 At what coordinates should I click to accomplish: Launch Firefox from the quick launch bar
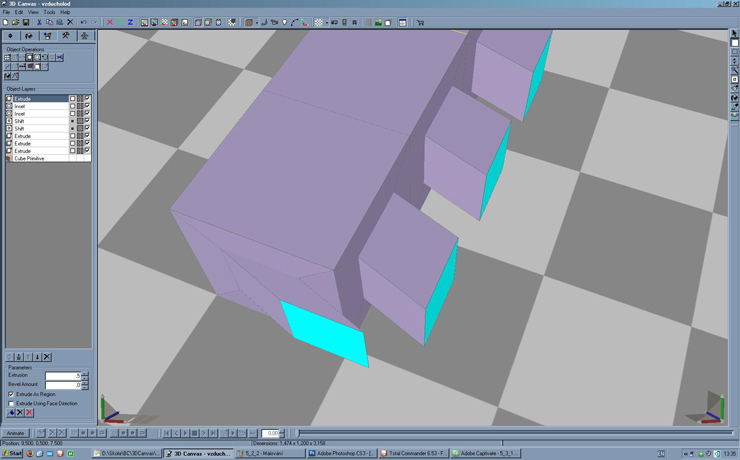click(30, 453)
